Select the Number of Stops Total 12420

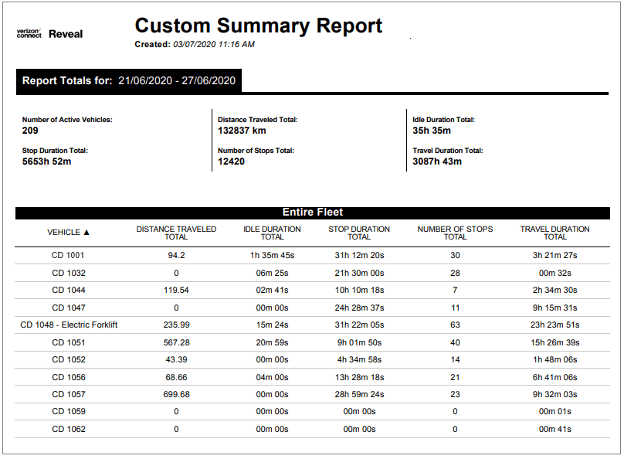231,161
